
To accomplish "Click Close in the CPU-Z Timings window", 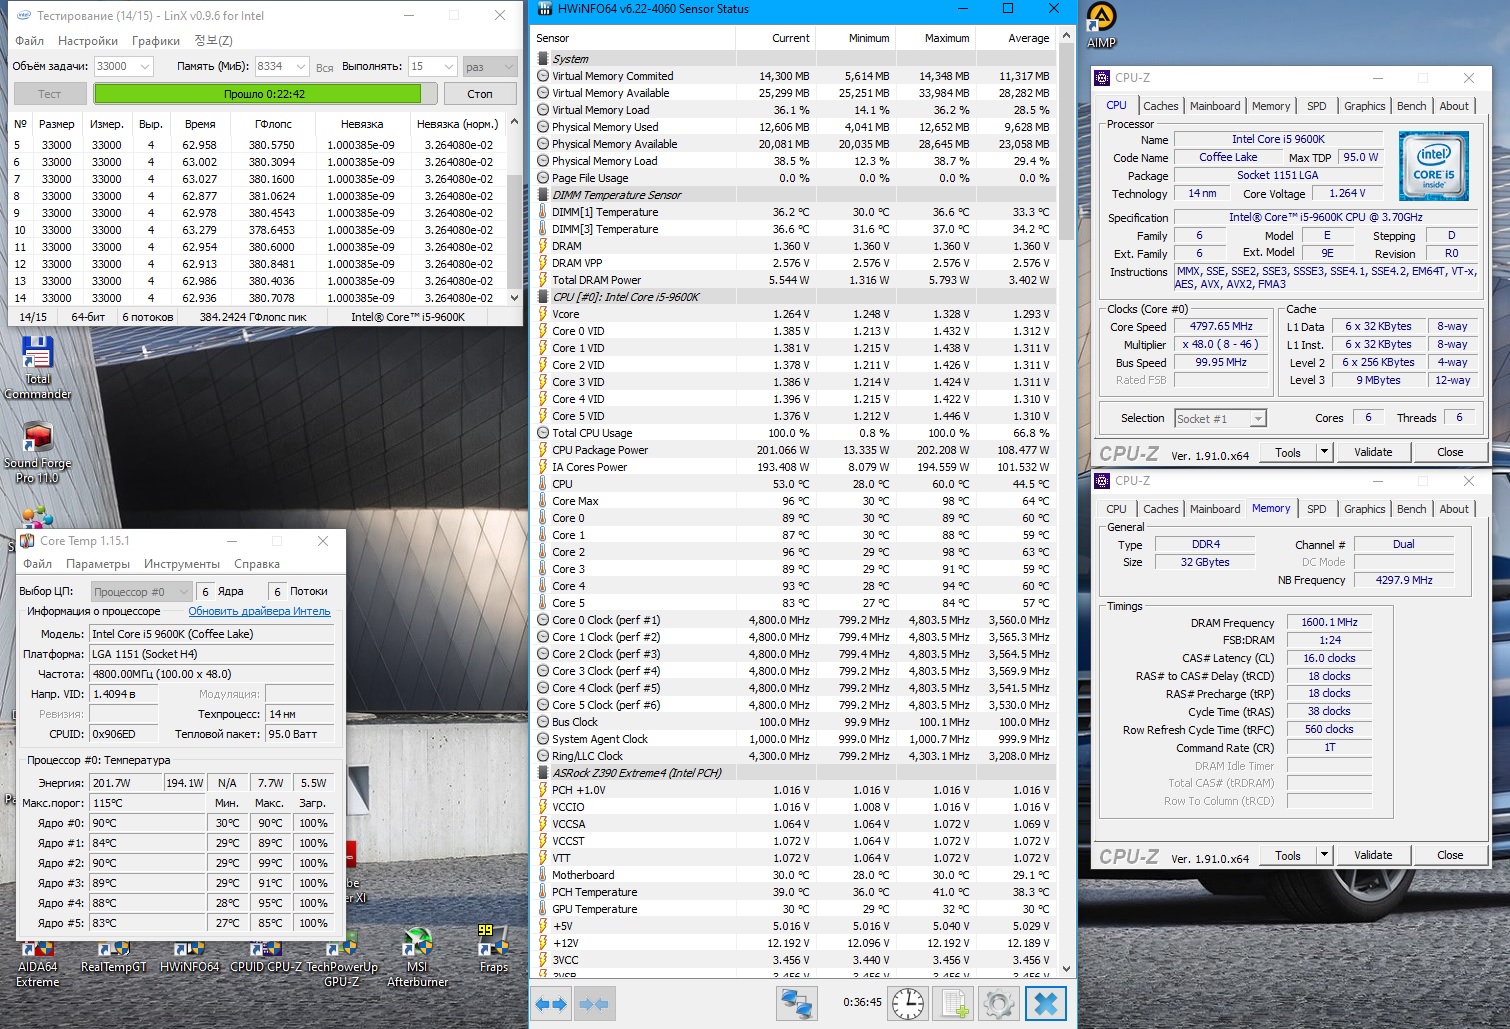I will 1450,855.
